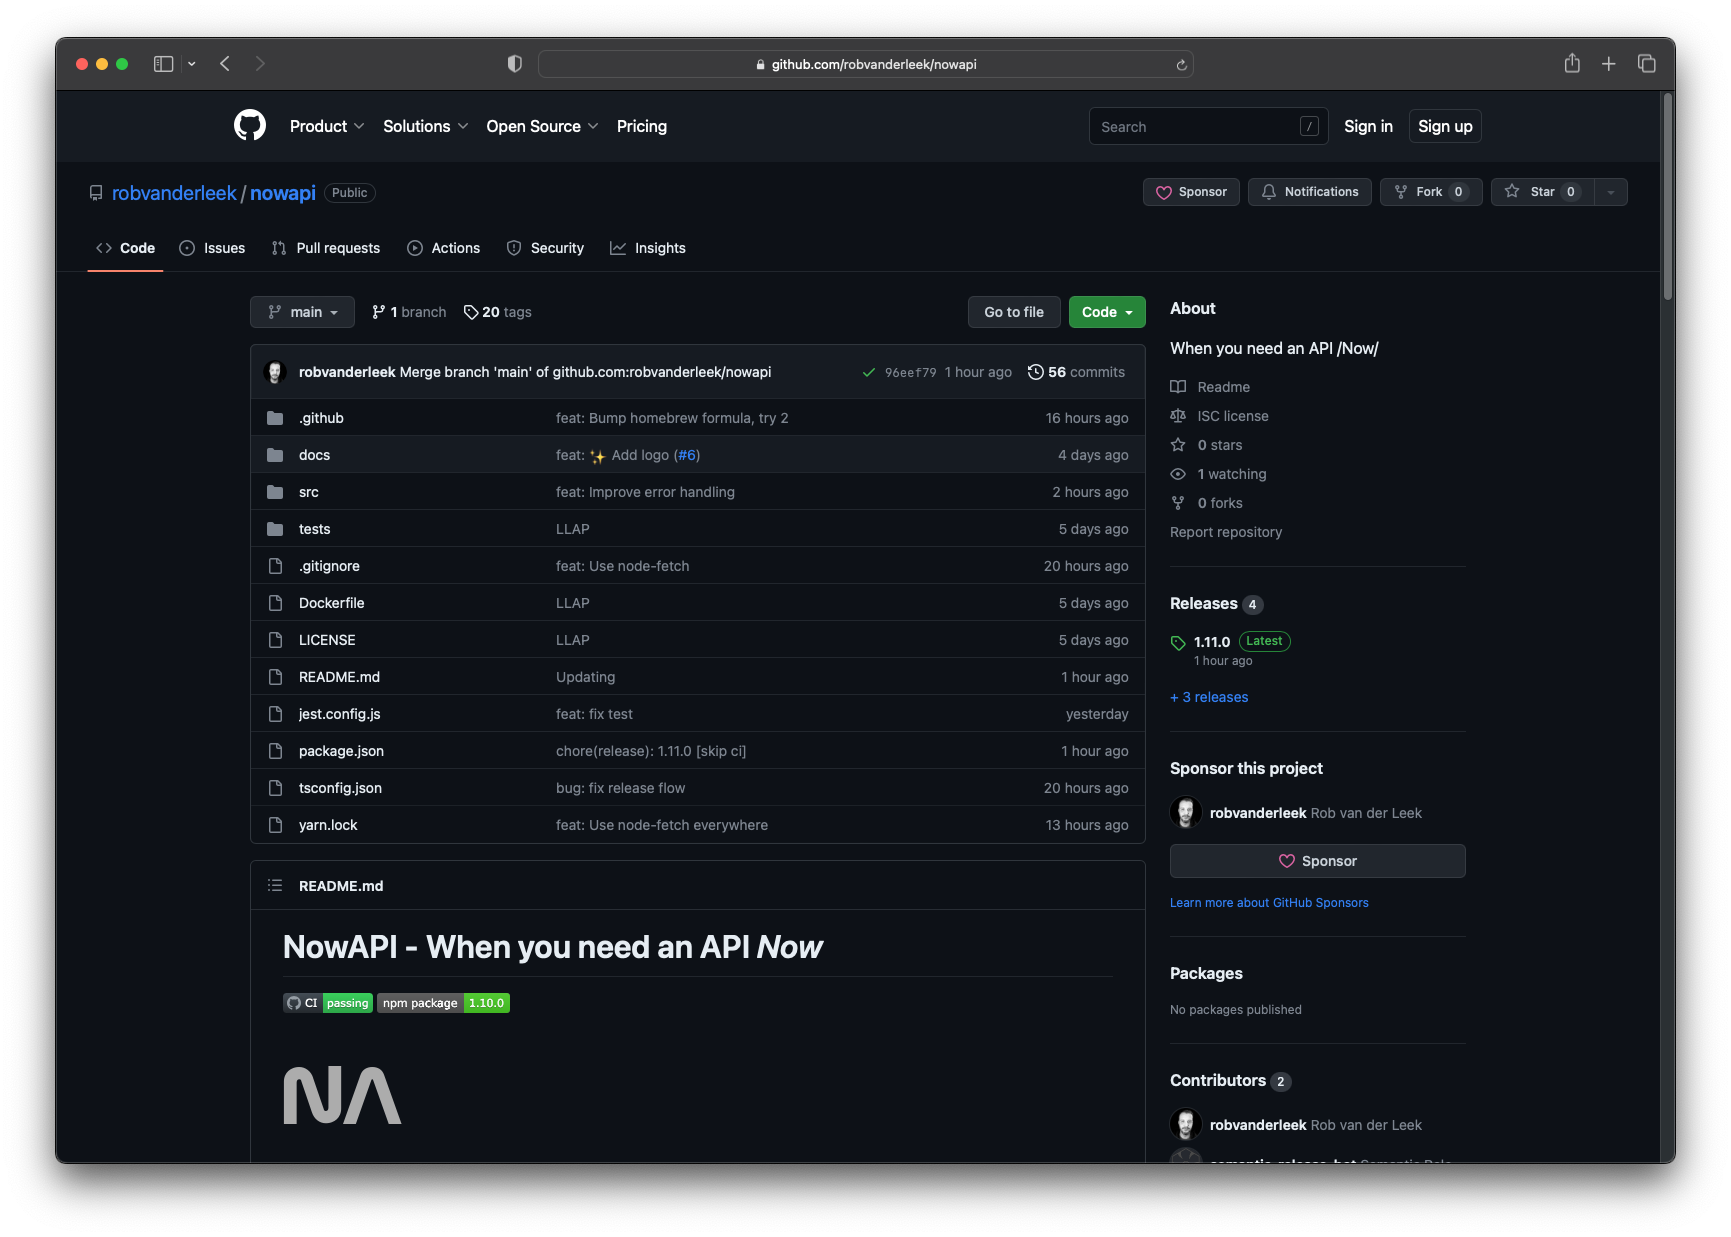This screenshot has height=1237, width=1731.
Task: Open the green Code dropdown
Action: click(x=1107, y=312)
